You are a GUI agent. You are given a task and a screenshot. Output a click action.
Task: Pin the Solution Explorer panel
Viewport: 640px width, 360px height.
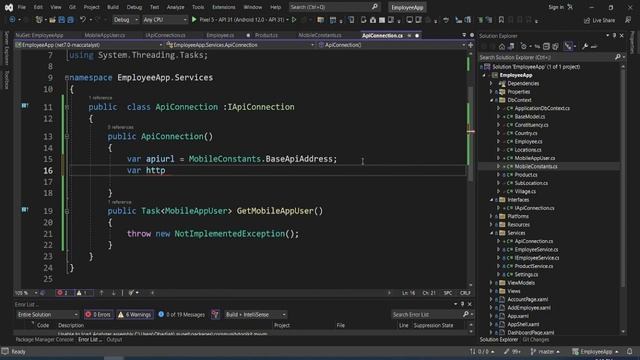click(x=614, y=36)
